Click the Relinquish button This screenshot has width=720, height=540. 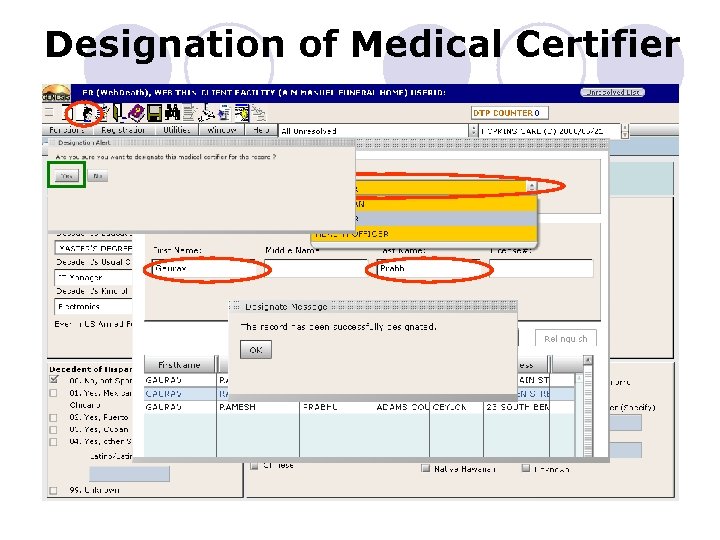[x=566, y=339]
